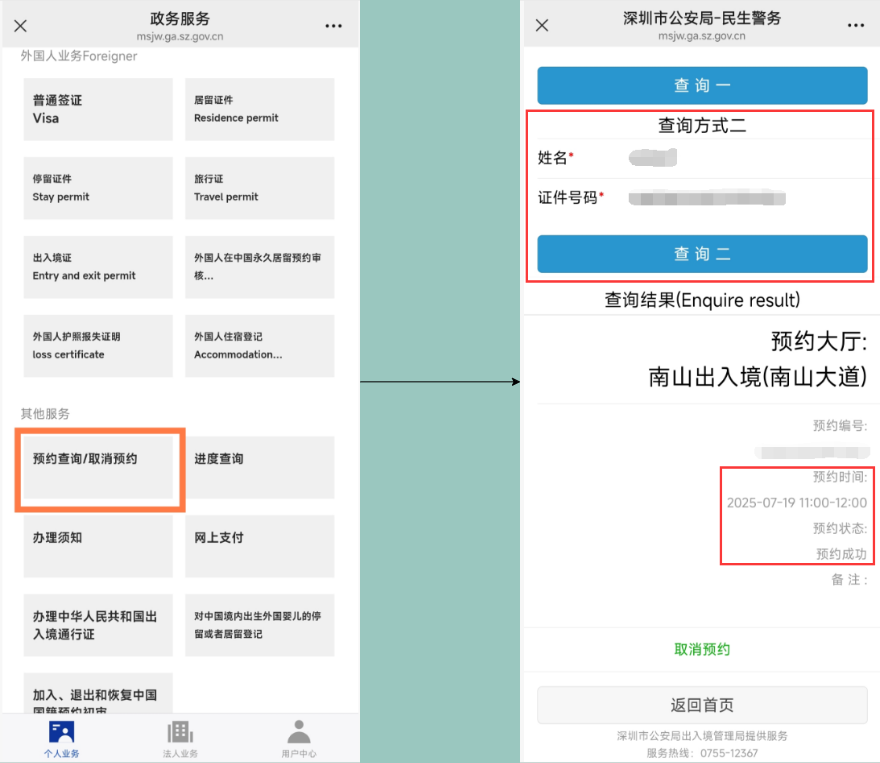Close the 政务服务 page with X icon

click(20, 26)
